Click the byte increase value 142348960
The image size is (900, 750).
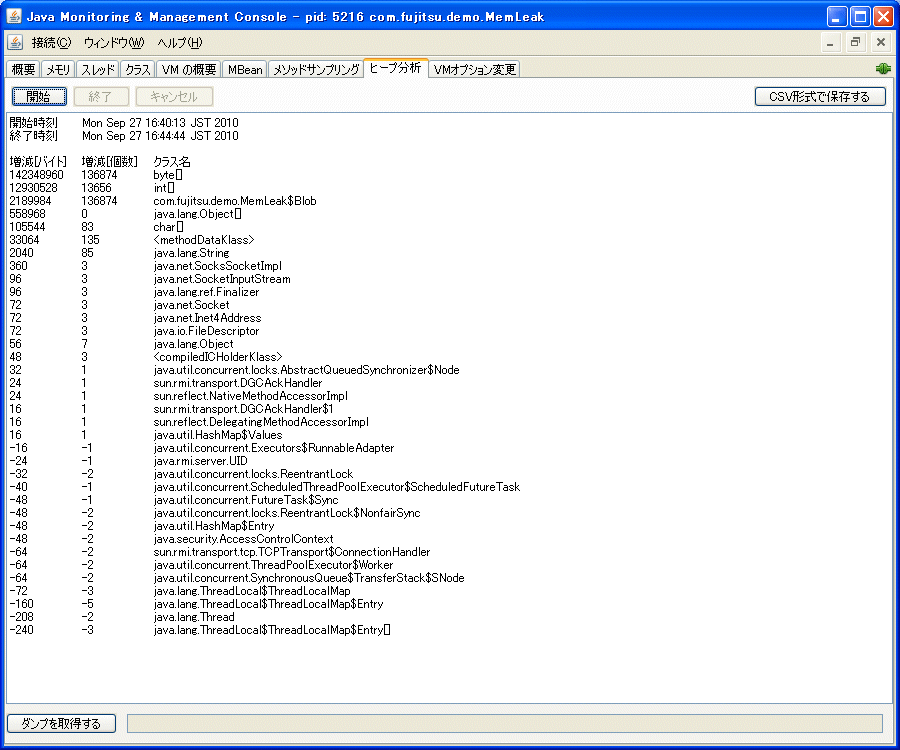[x=37, y=175]
